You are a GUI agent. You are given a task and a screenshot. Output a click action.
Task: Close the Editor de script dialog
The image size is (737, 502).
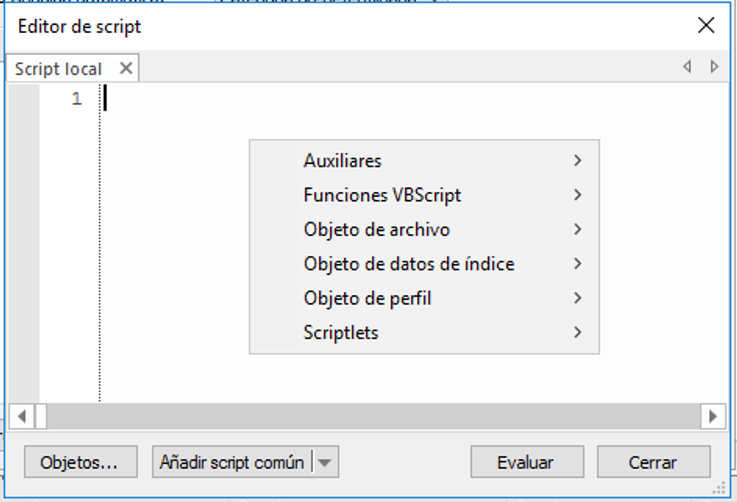[706, 25]
